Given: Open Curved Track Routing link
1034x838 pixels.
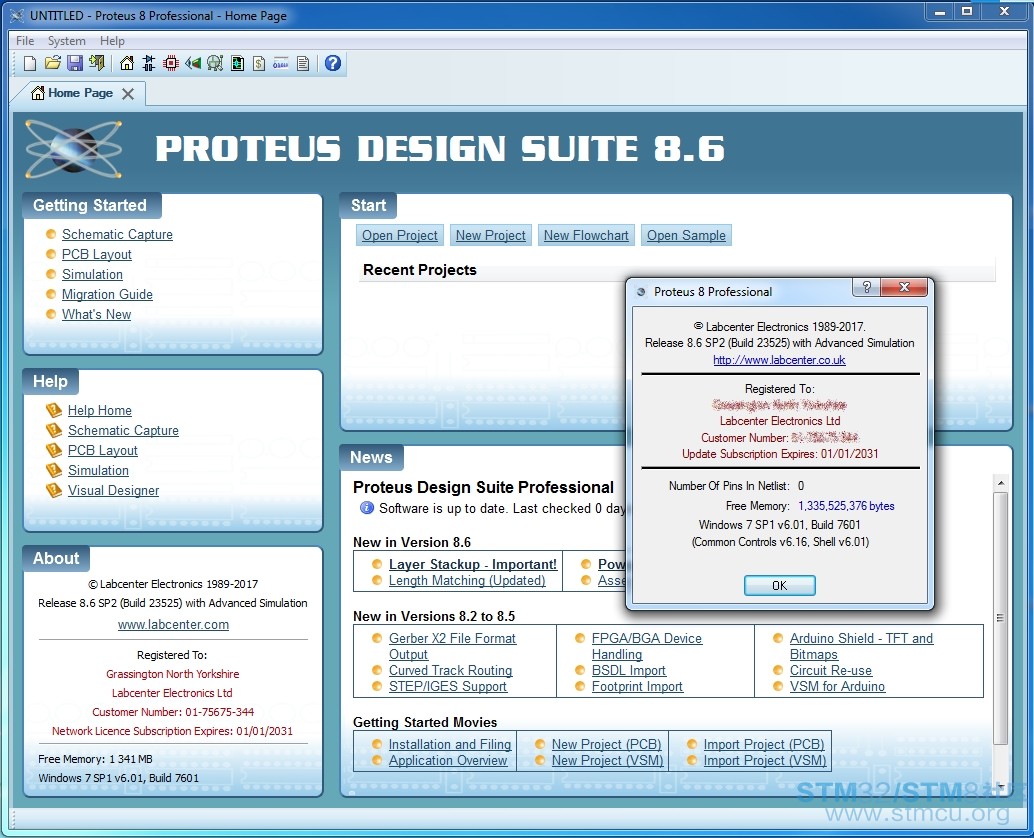Looking at the screenshot, I should (x=450, y=671).
